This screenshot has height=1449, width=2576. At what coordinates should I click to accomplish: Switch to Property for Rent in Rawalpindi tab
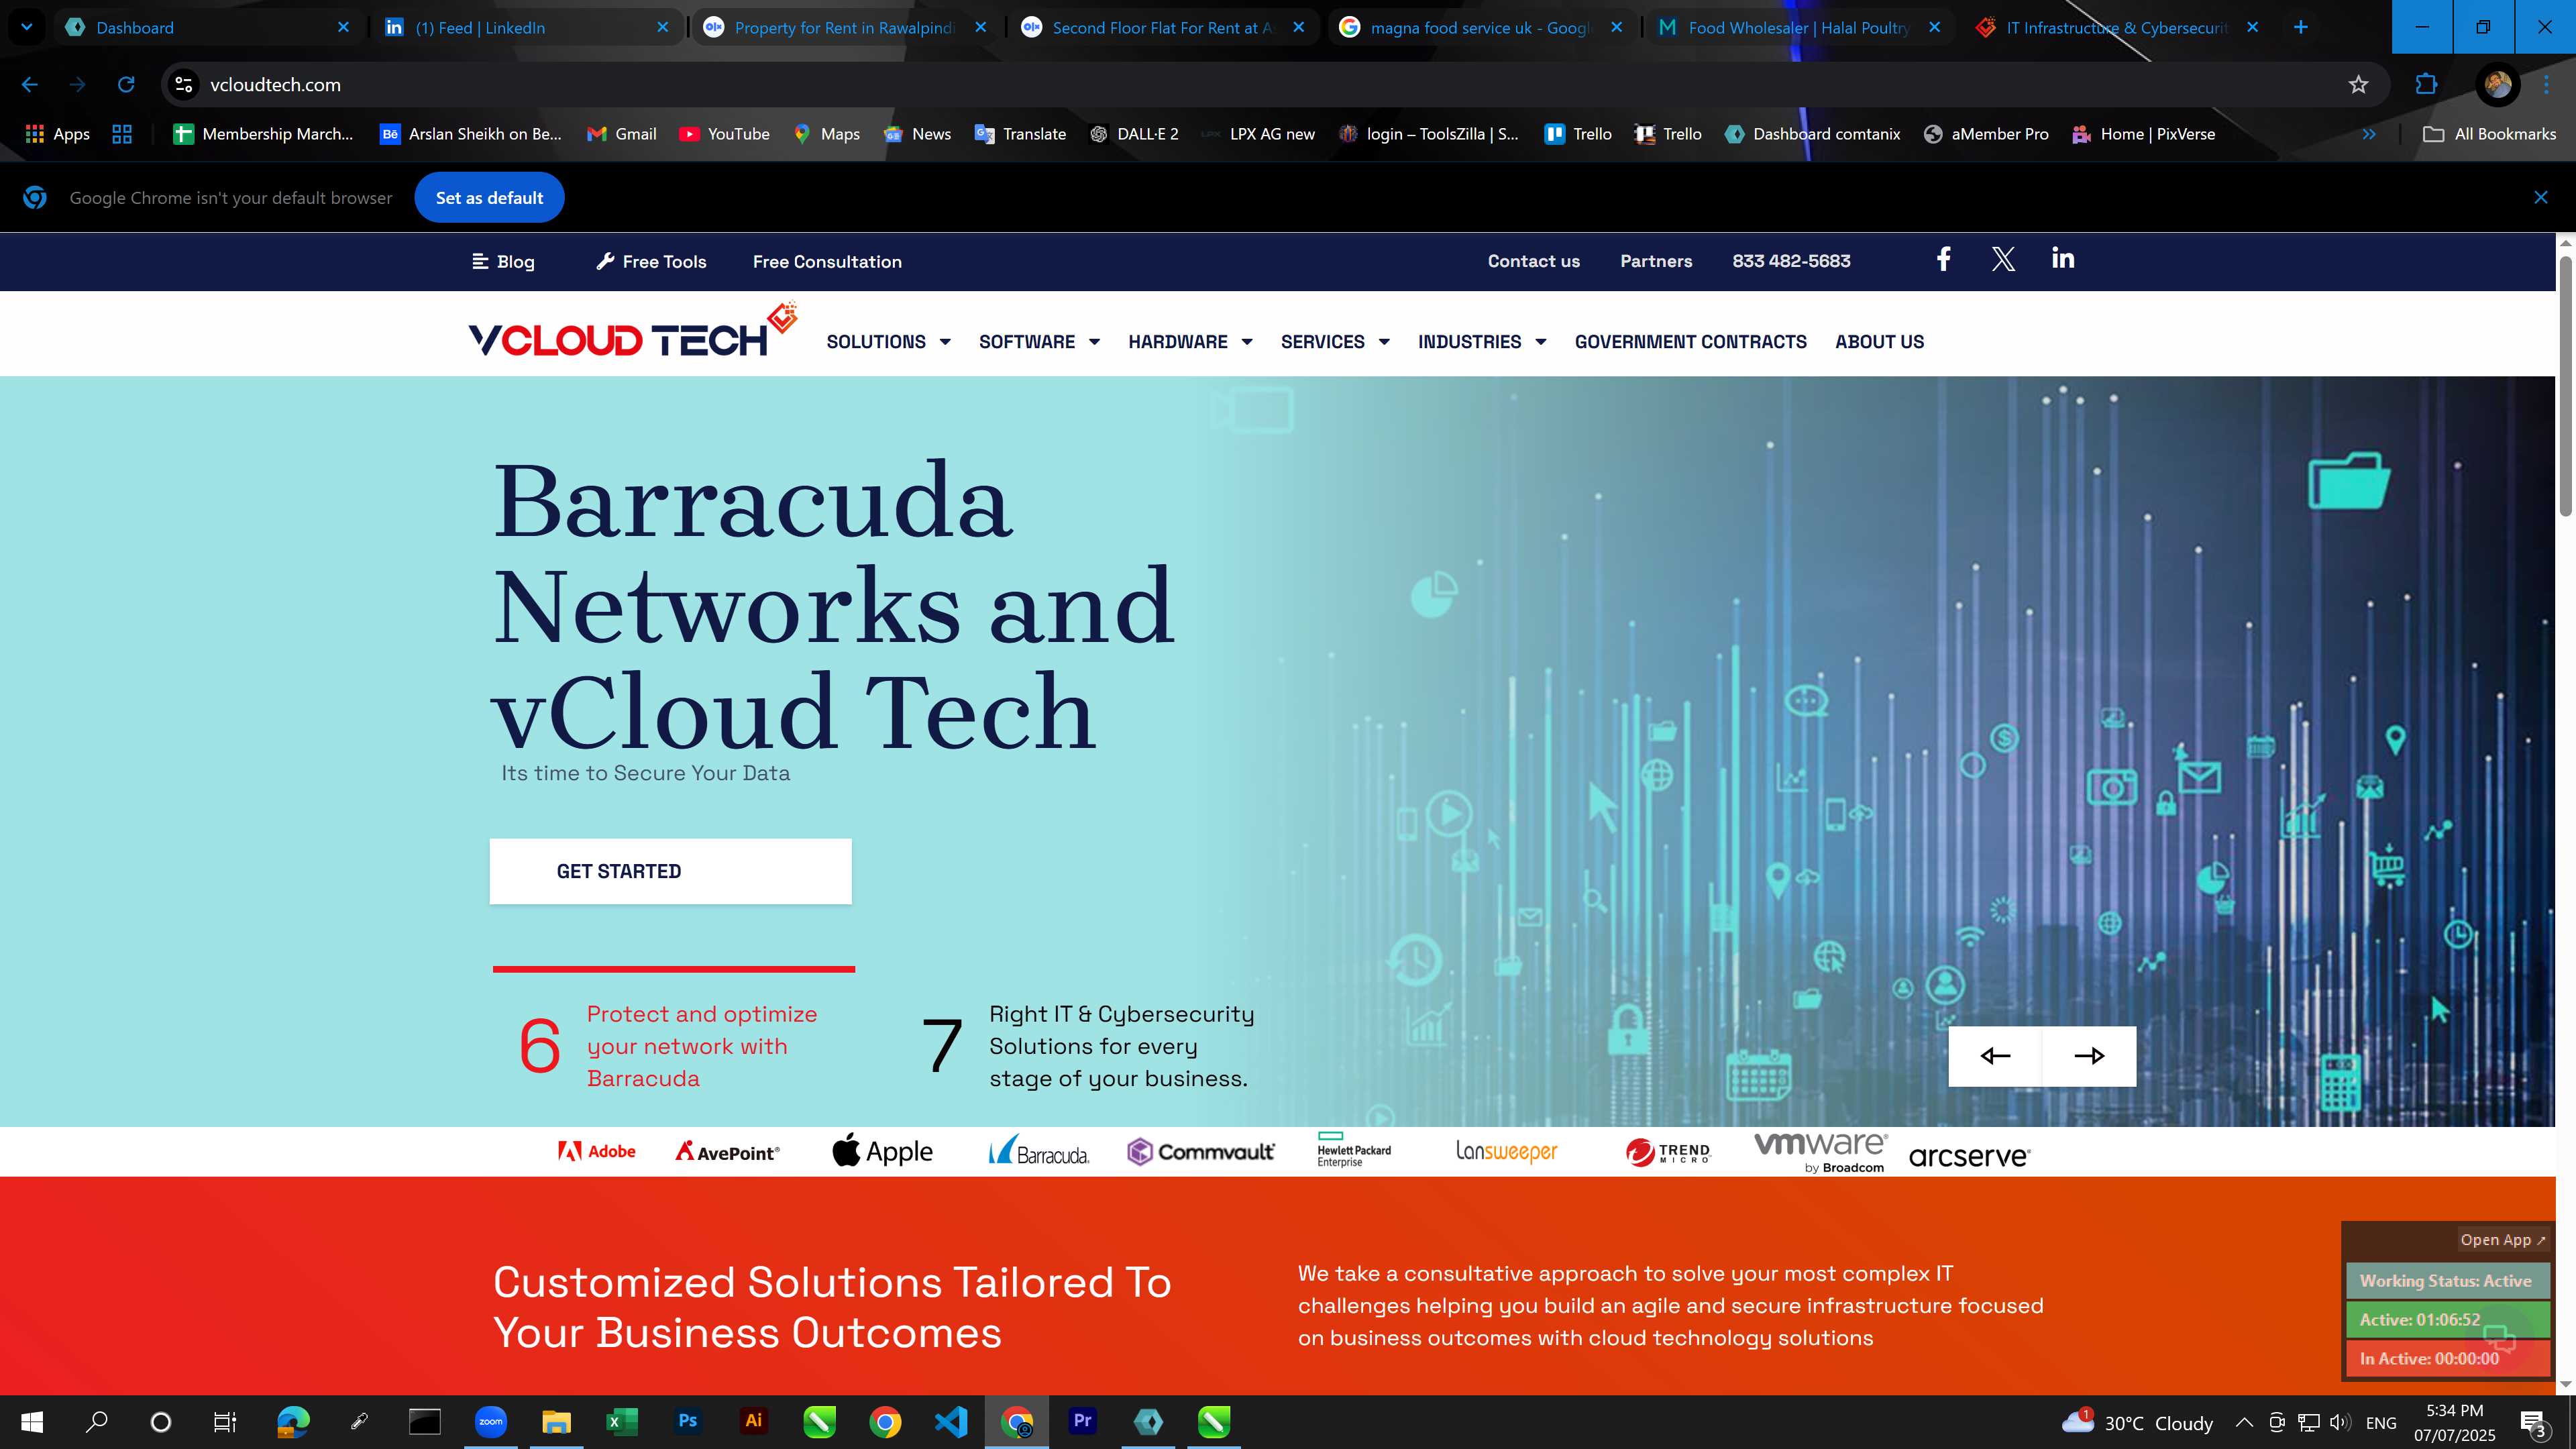click(844, 27)
